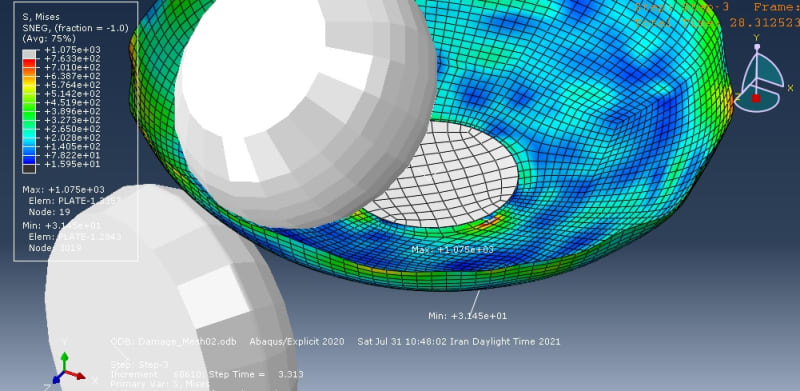Click 'Abaqus/Explicit 2020' title block text
Screen dimensions: 800x391
coord(297,341)
